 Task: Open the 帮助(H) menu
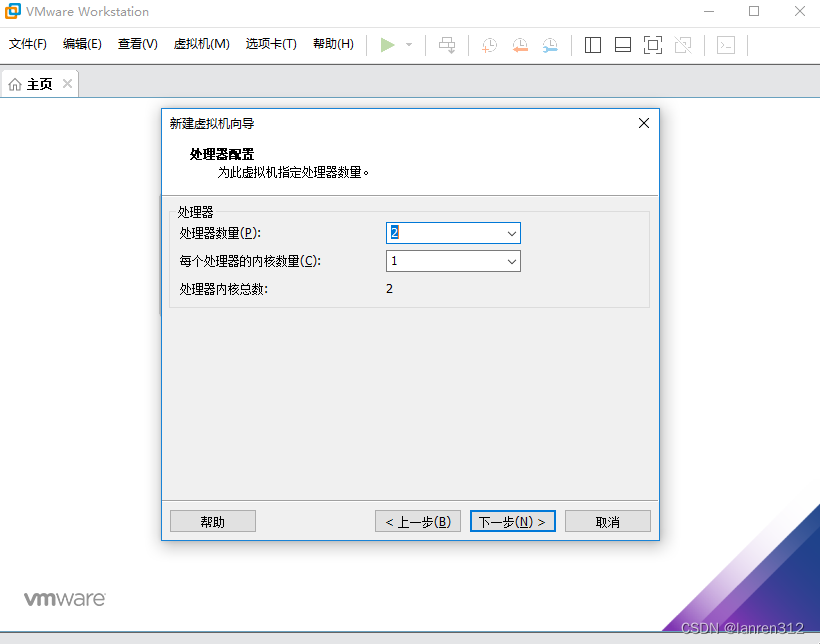pyautogui.click(x=333, y=44)
